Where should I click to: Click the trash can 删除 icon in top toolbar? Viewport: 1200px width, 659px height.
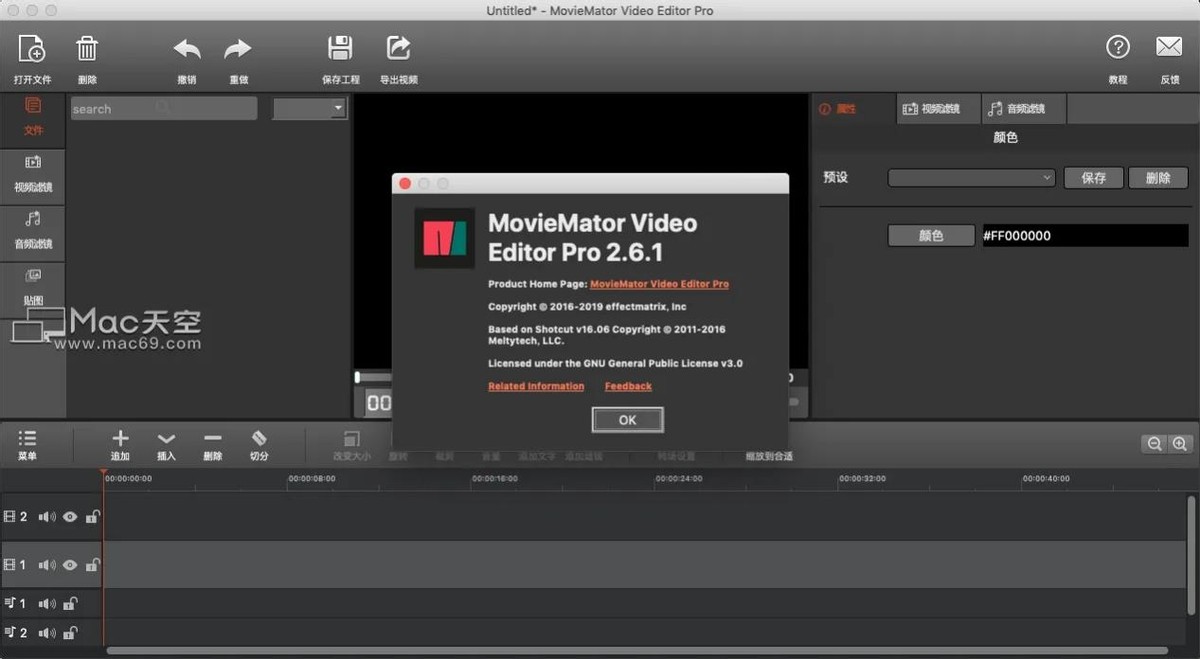click(87, 48)
